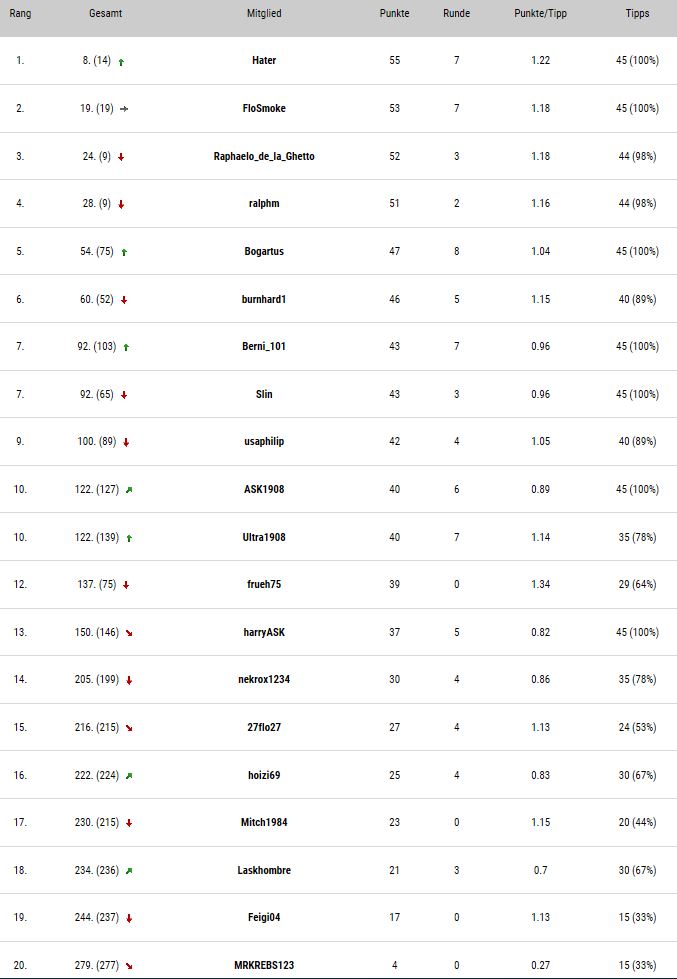The image size is (677, 979).
Task: Click the diagonal green arrow in Laskhombre's row
Action: click(129, 871)
